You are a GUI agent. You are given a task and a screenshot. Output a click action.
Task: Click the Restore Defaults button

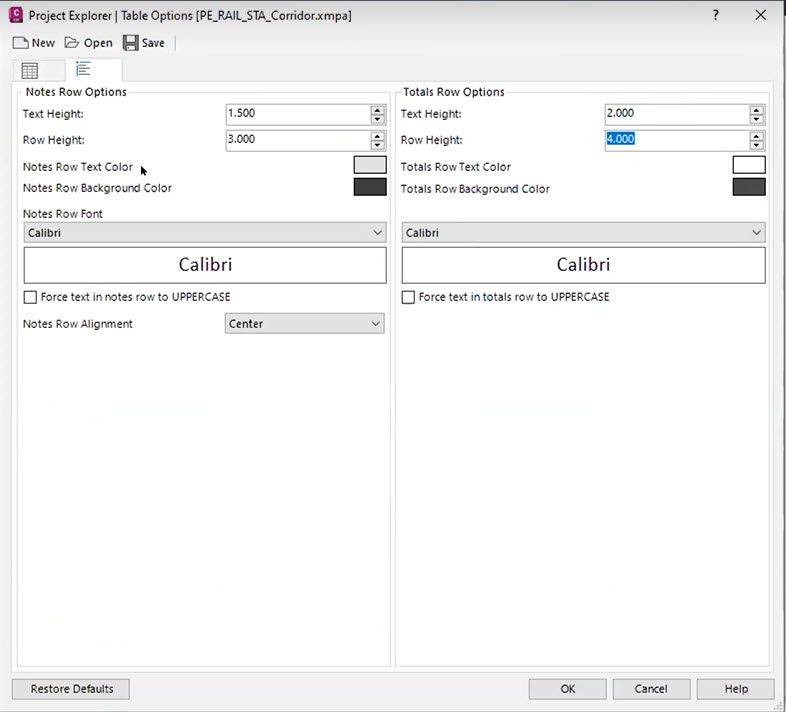tap(71, 689)
